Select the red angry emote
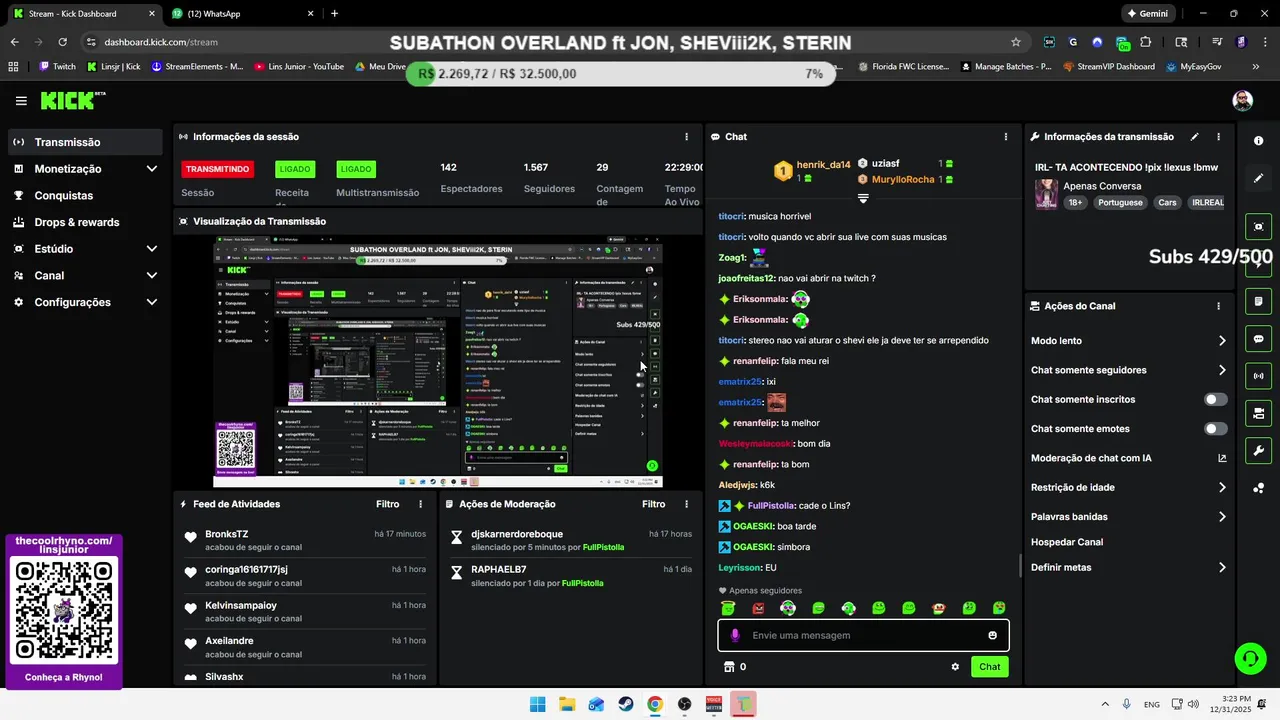This screenshot has width=1280, height=720. (758, 608)
